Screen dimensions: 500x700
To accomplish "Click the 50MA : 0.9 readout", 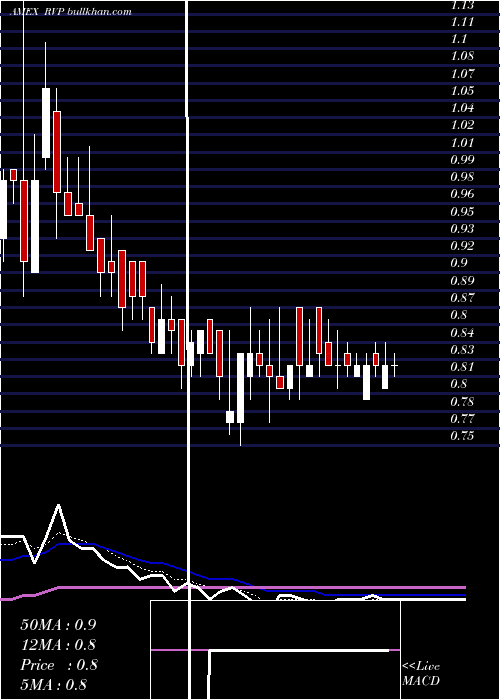I will [58, 624].
